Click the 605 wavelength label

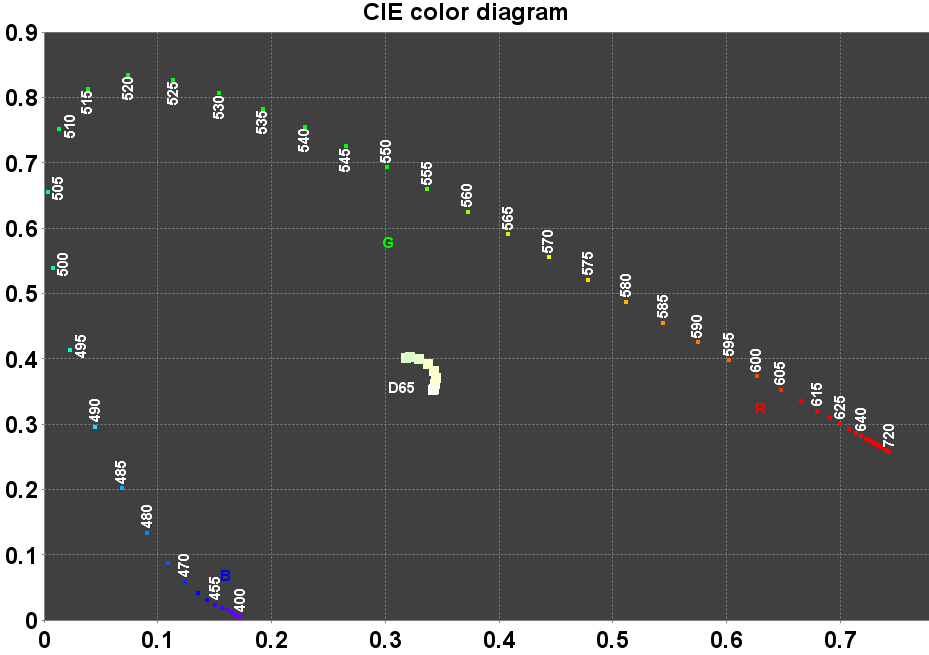(x=780, y=374)
